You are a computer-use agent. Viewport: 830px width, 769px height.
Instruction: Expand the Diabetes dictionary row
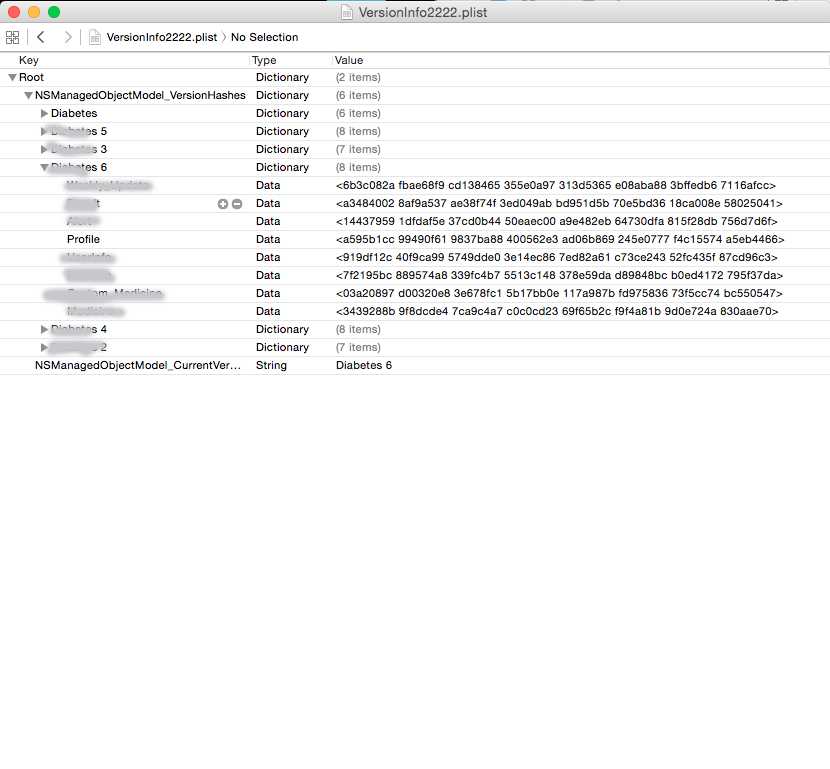(x=44, y=113)
